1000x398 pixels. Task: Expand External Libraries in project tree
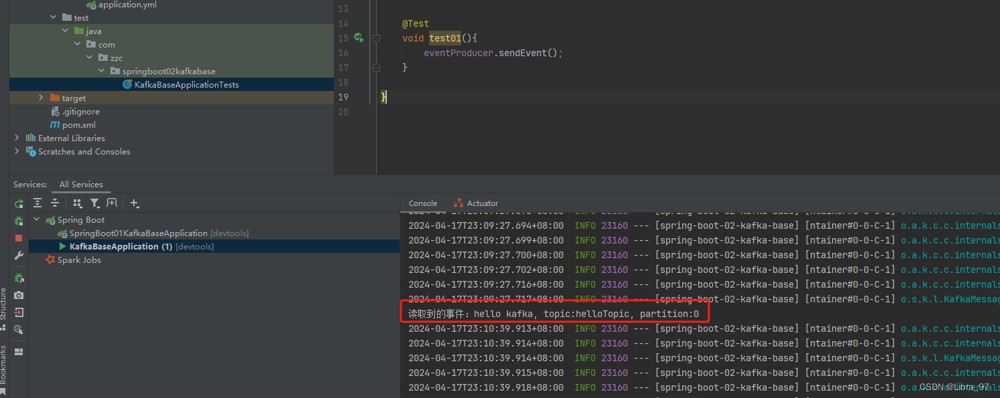(17, 138)
